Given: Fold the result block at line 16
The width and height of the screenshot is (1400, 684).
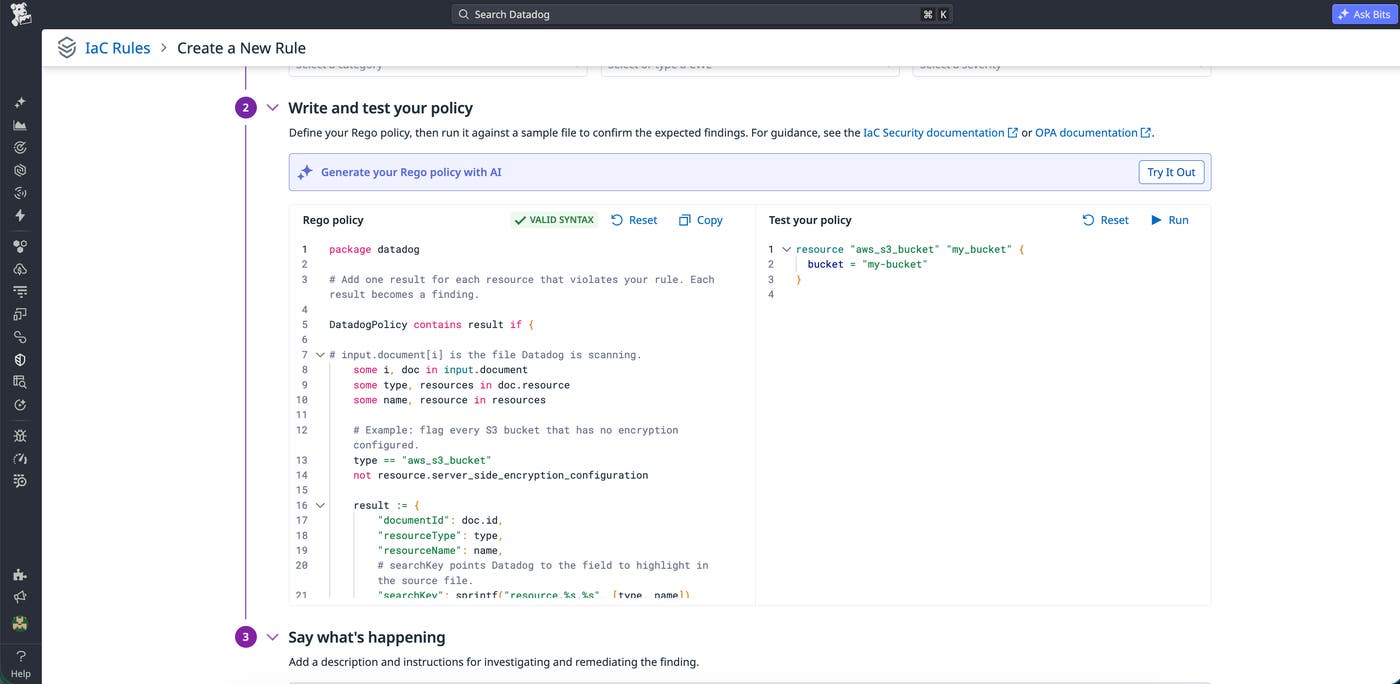Looking at the screenshot, I should [320, 505].
